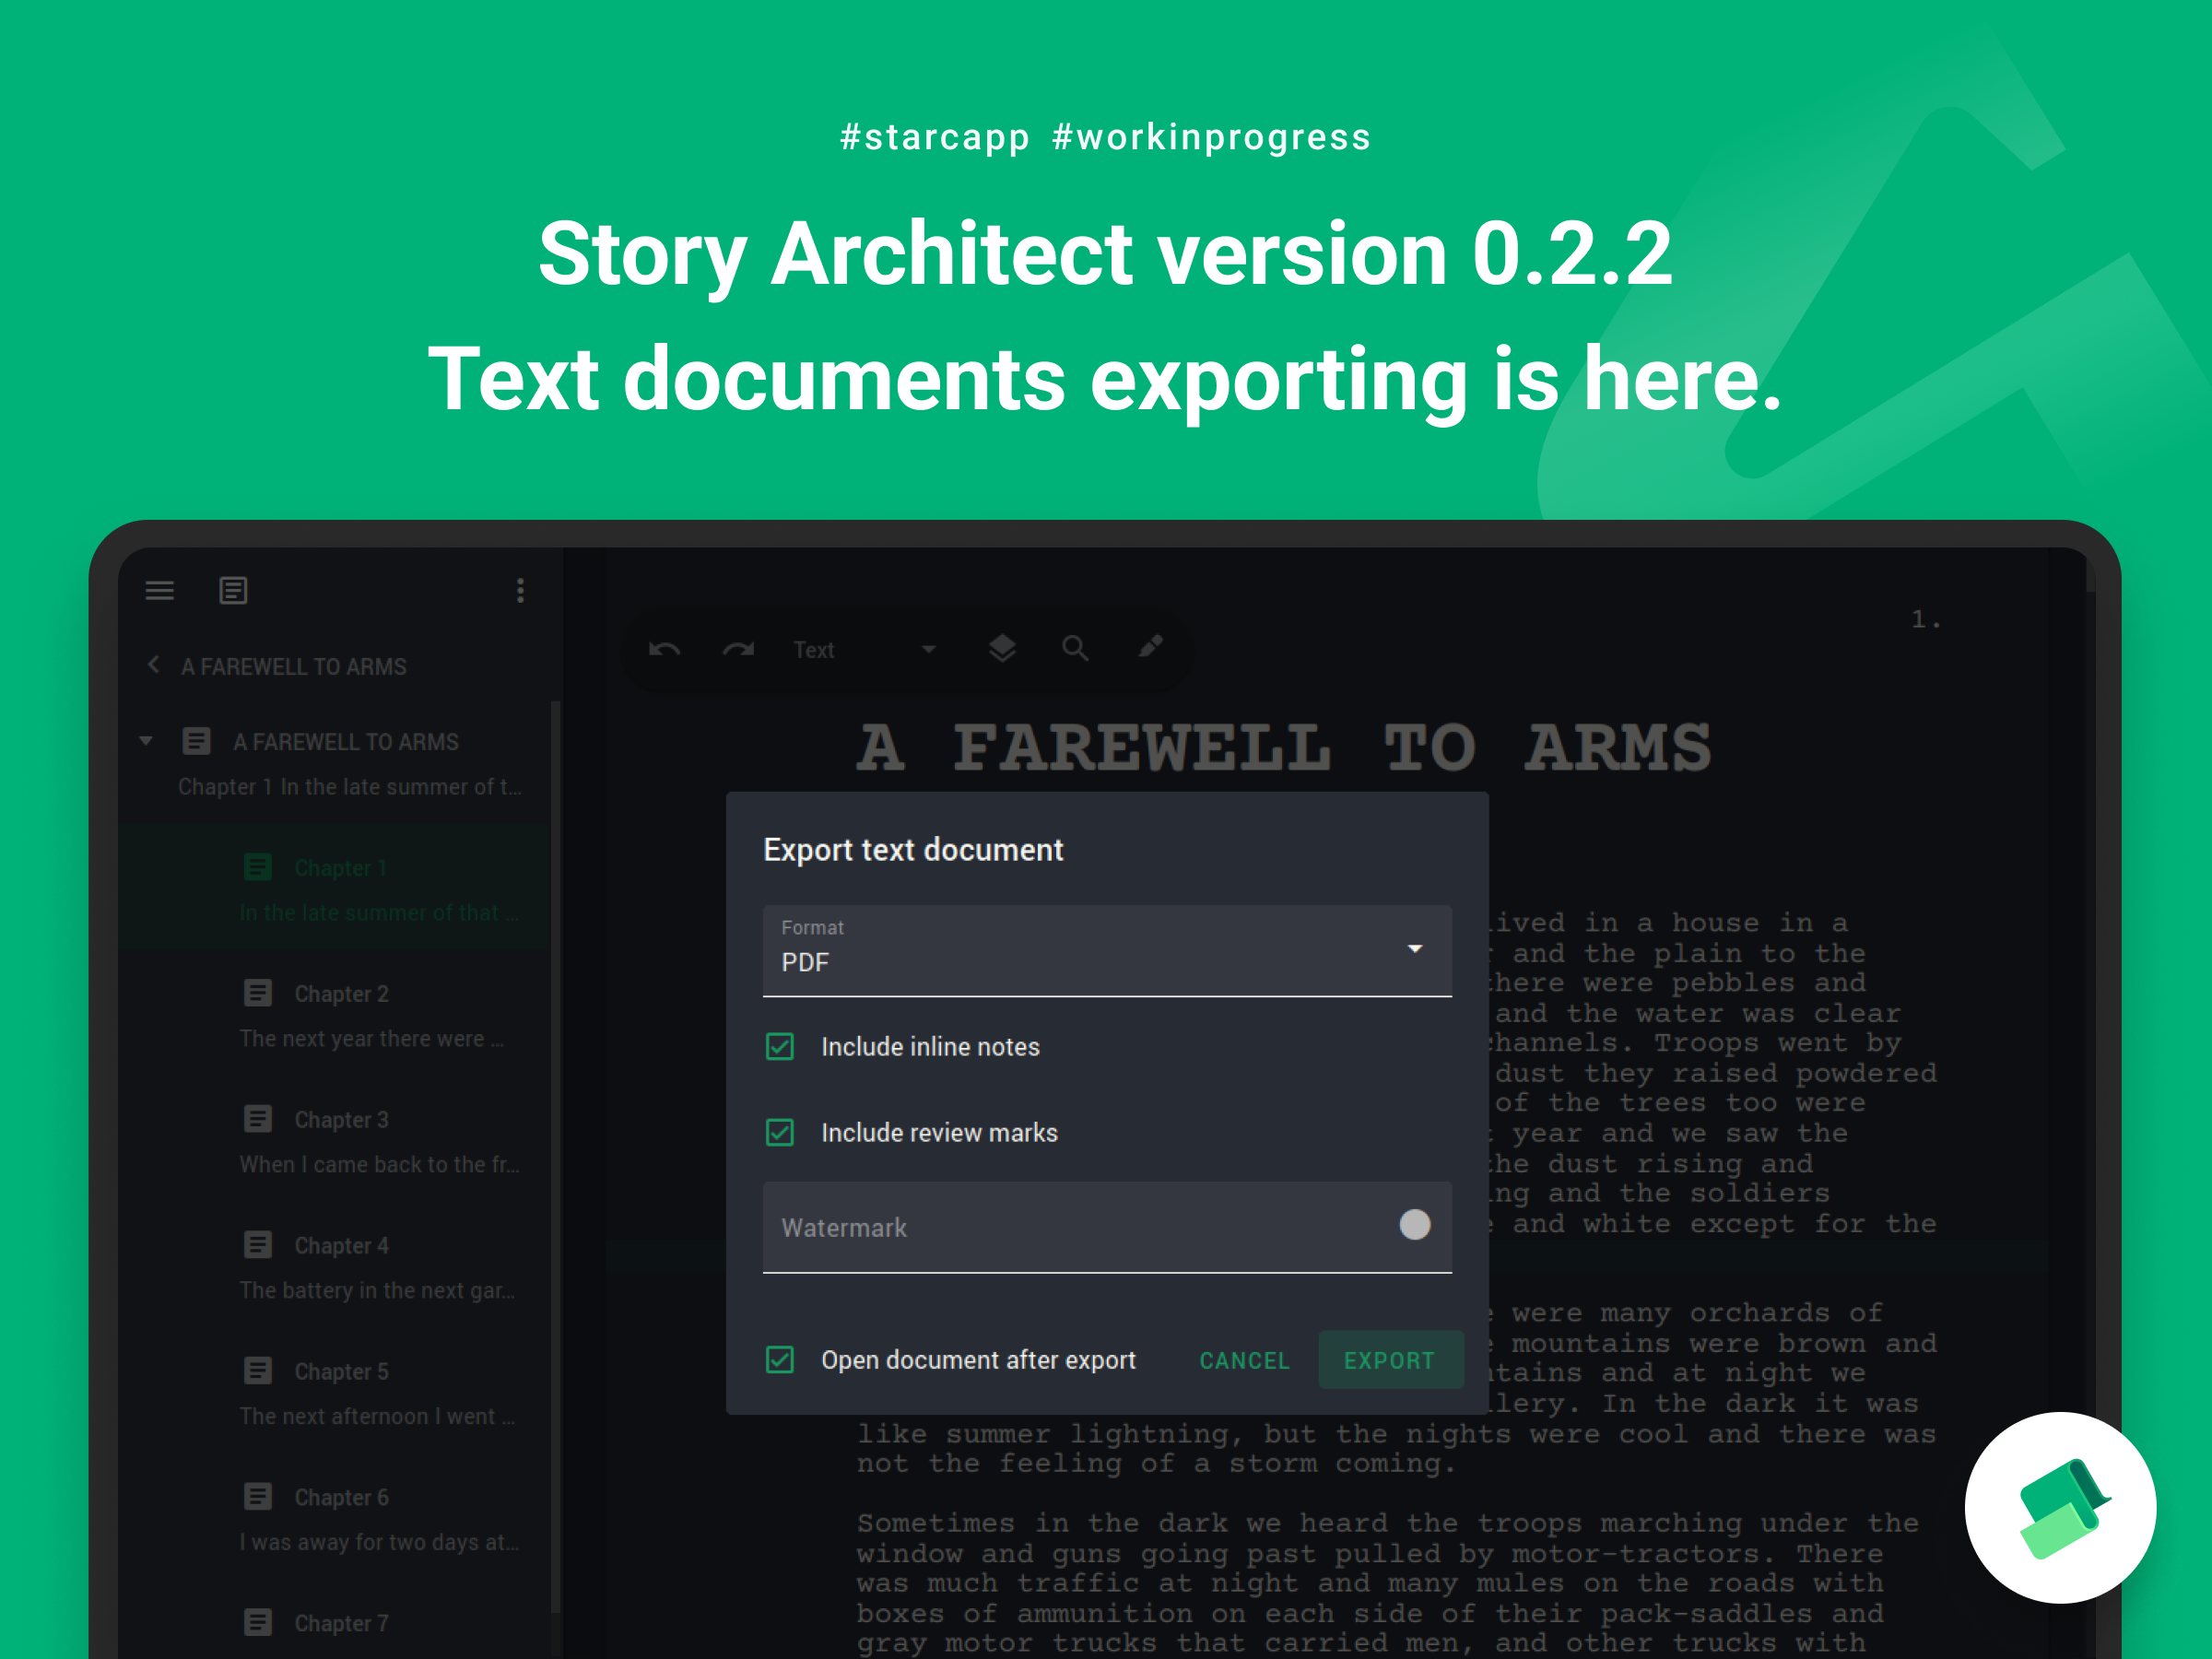Toggle Include review marks checkbox
The height and width of the screenshot is (1659, 2212).
coord(780,1133)
